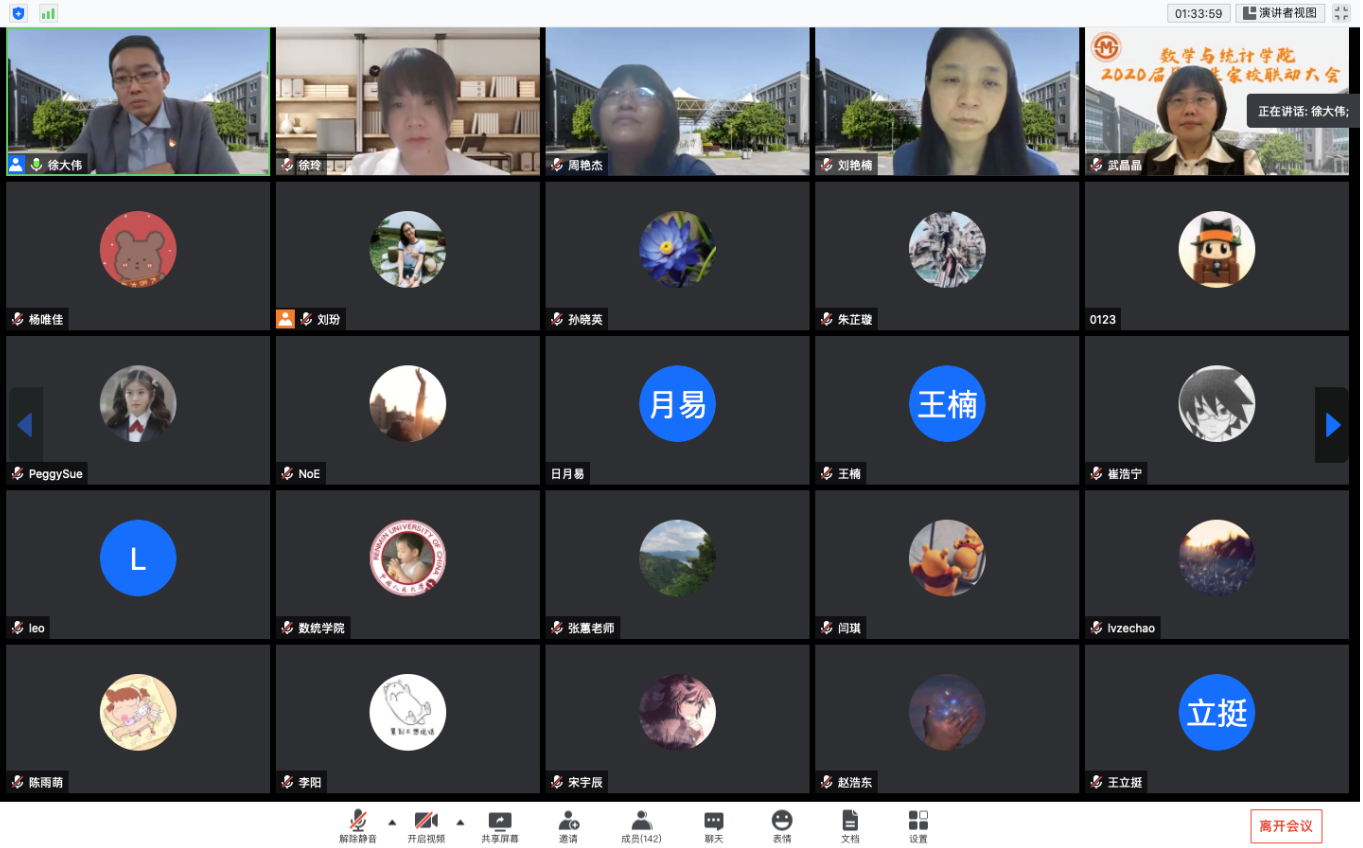Click the 01:33:59 meeting timer

click(x=1198, y=13)
